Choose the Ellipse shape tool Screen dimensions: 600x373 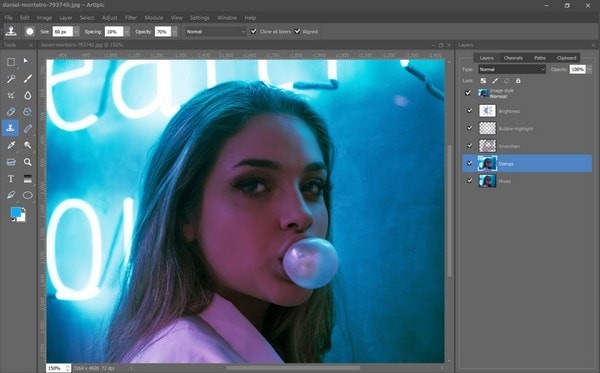pos(28,195)
